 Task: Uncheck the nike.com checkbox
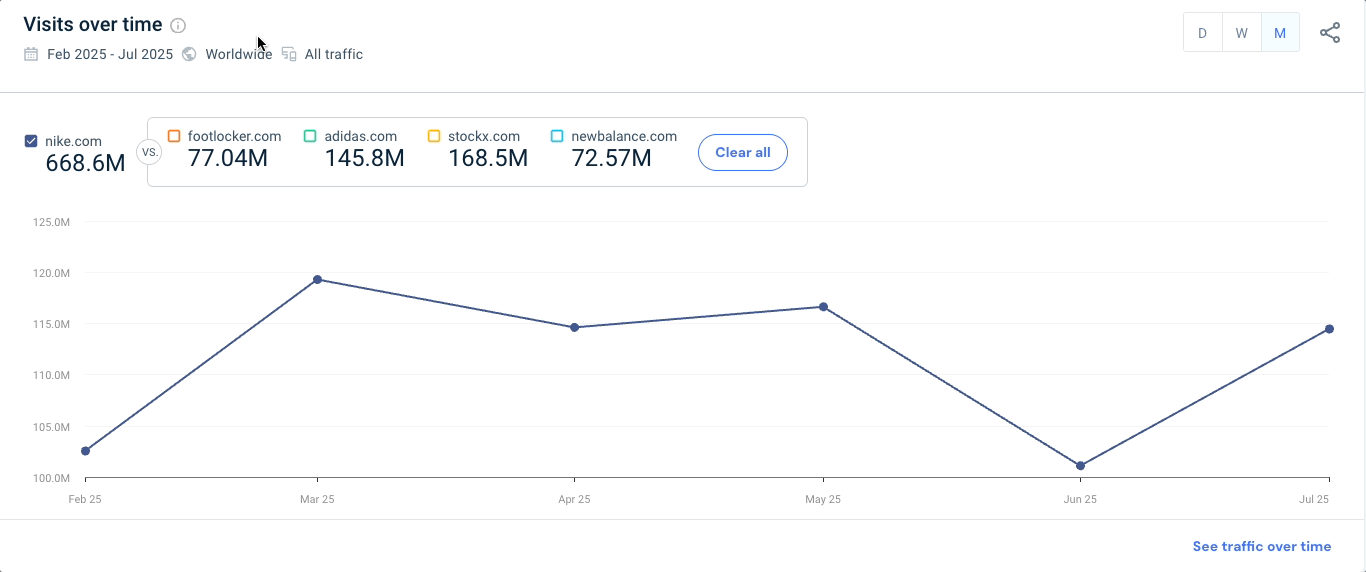31,141
